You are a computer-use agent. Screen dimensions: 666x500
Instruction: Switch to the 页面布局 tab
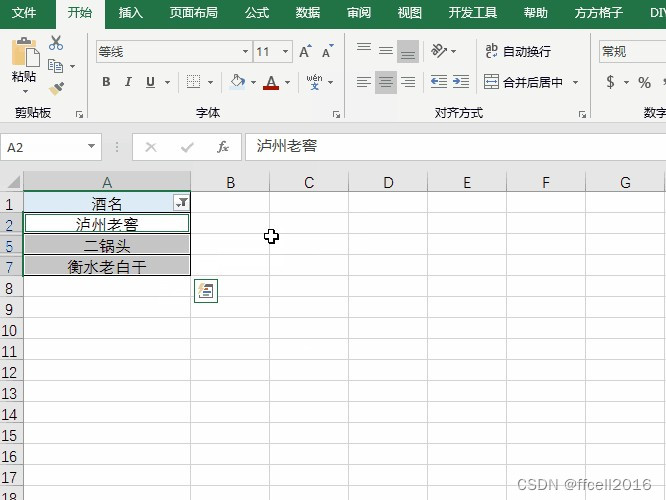(193, 13)
